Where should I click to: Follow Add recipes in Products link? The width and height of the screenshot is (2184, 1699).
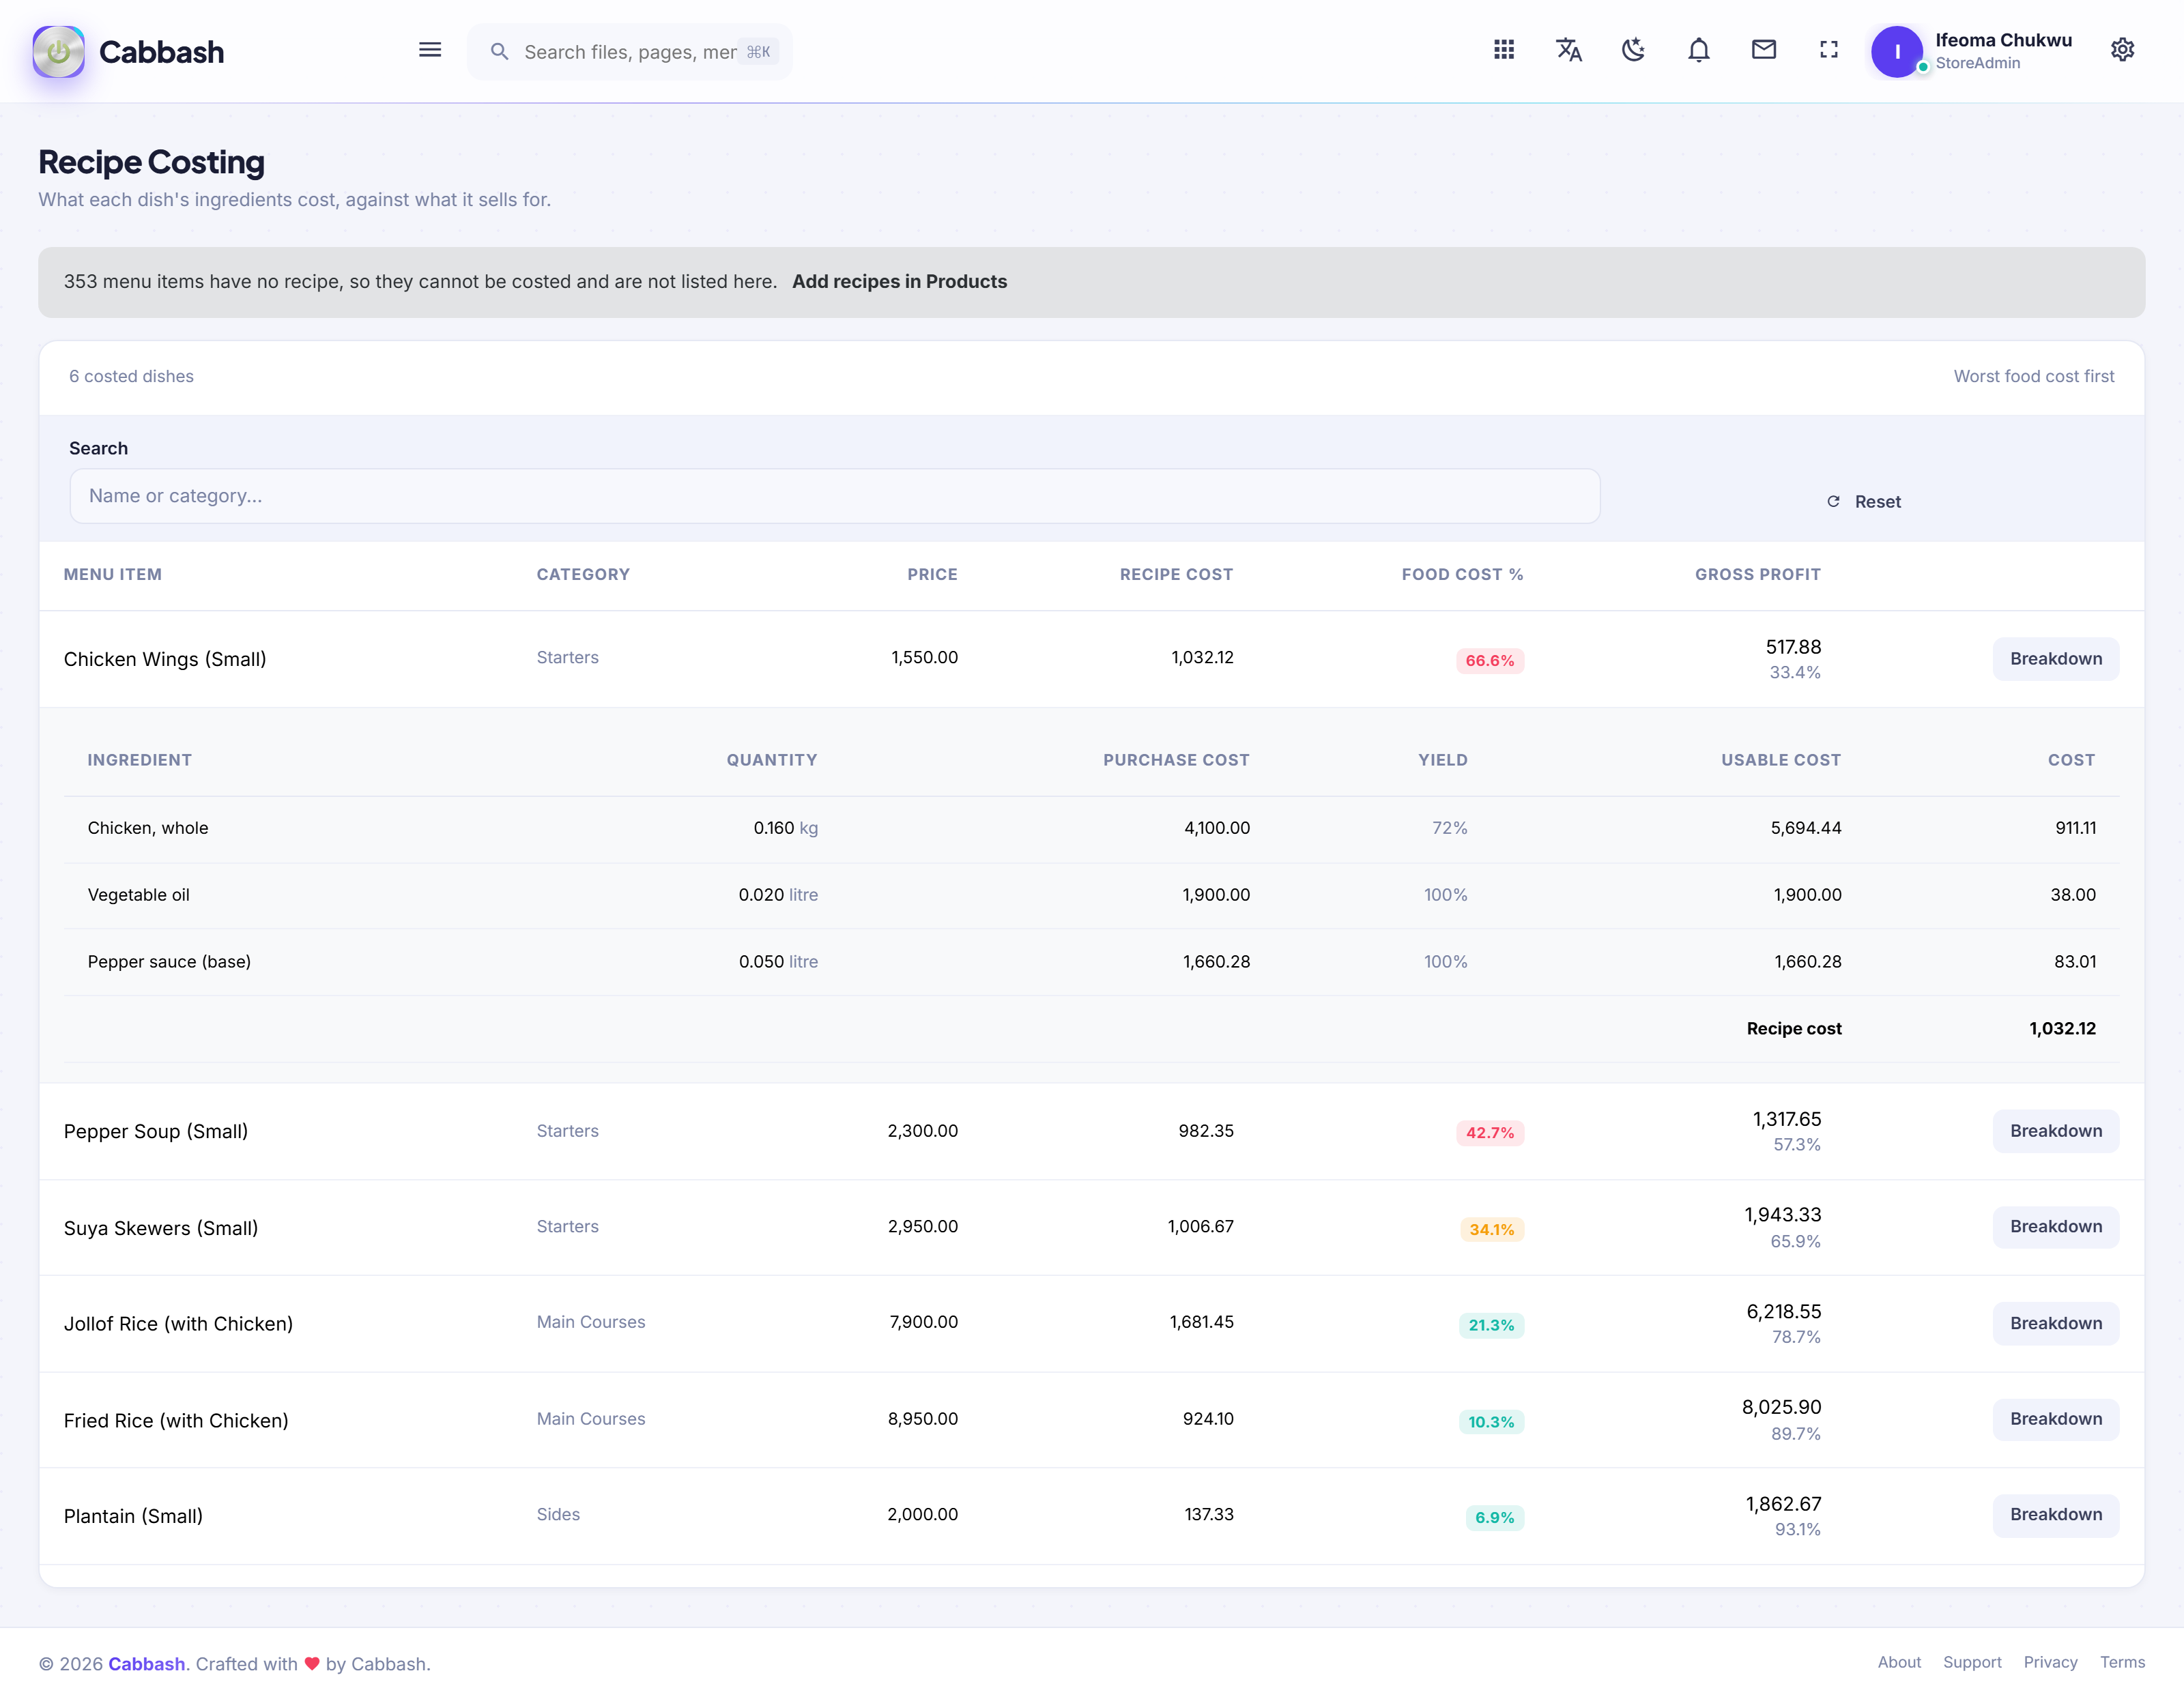click(x=899, y=282)
